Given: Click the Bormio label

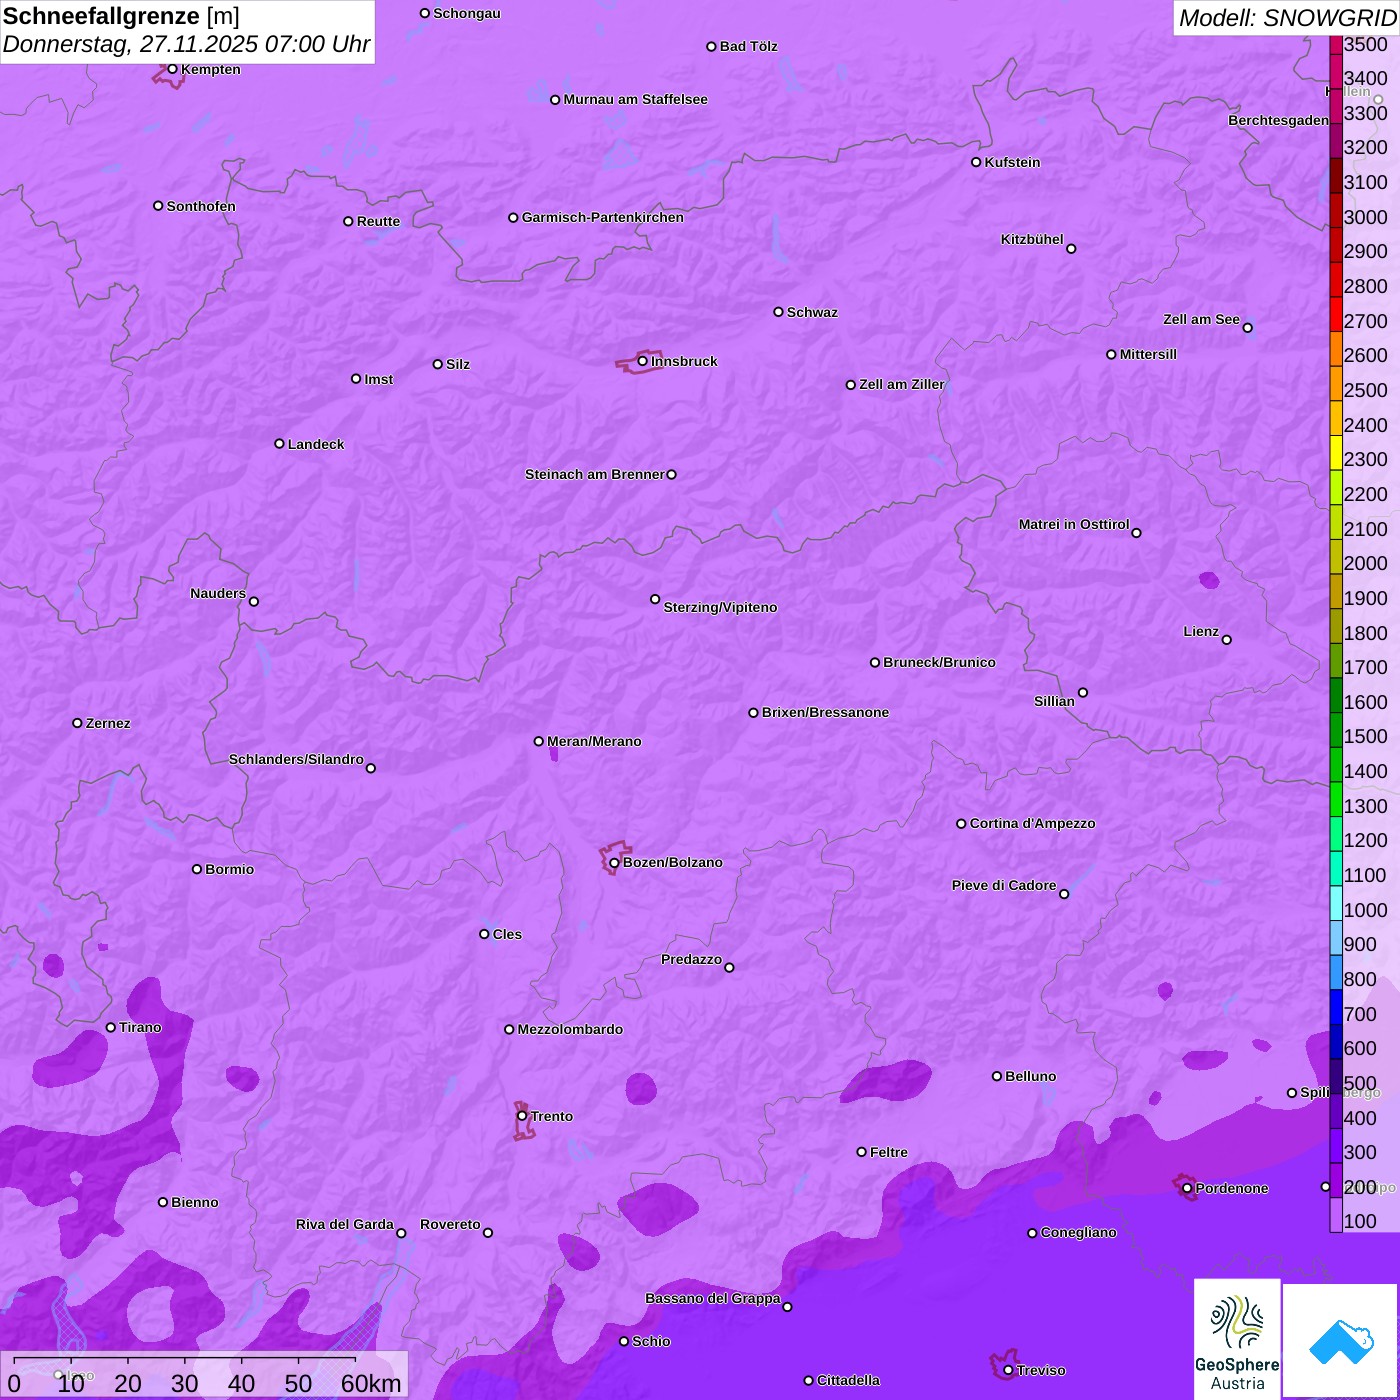Looking at the screenshot, I should tap(229, 869).
